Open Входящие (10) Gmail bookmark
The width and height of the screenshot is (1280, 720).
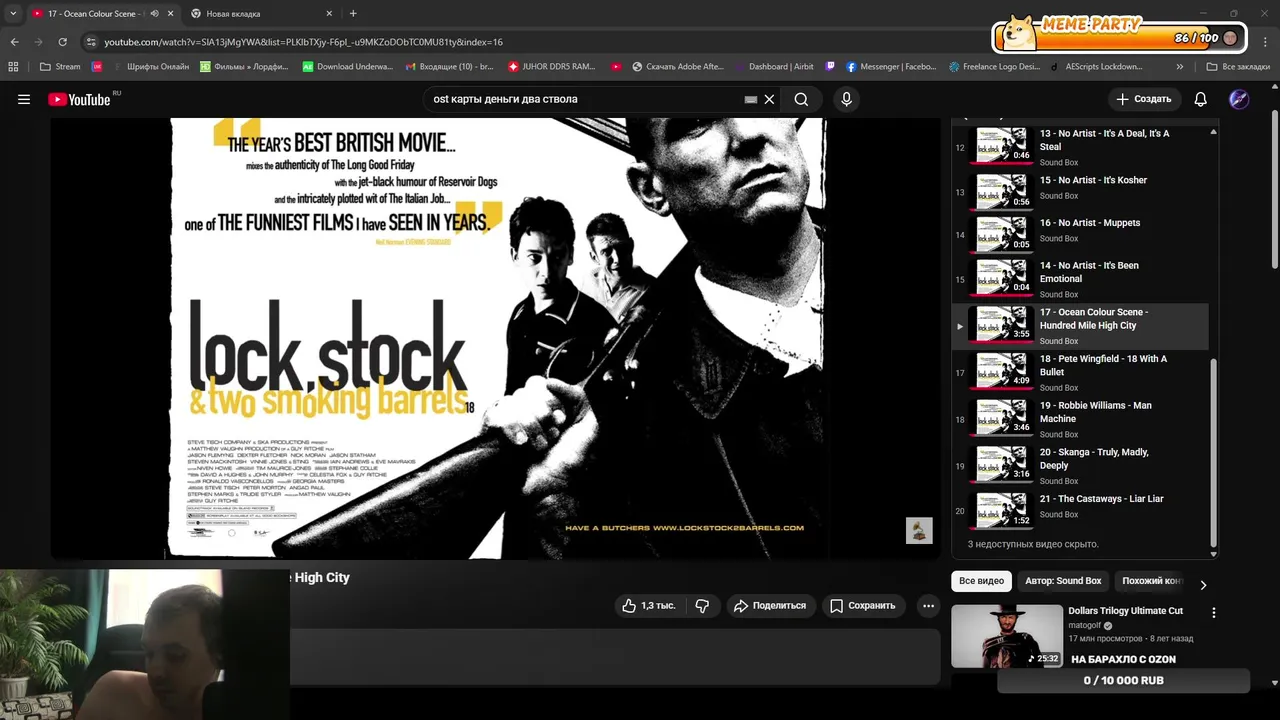[450, 67]
